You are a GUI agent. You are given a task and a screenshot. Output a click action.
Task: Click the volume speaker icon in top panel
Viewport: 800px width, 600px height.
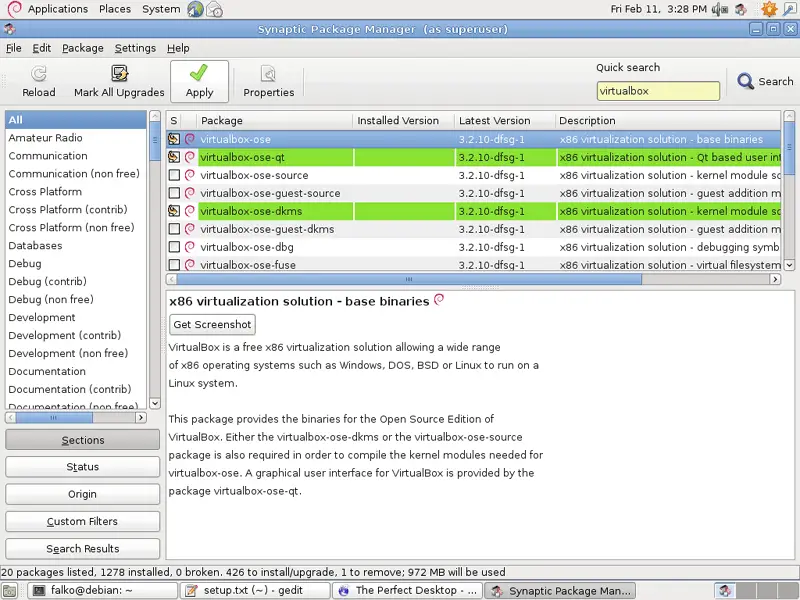click(720, 9)
